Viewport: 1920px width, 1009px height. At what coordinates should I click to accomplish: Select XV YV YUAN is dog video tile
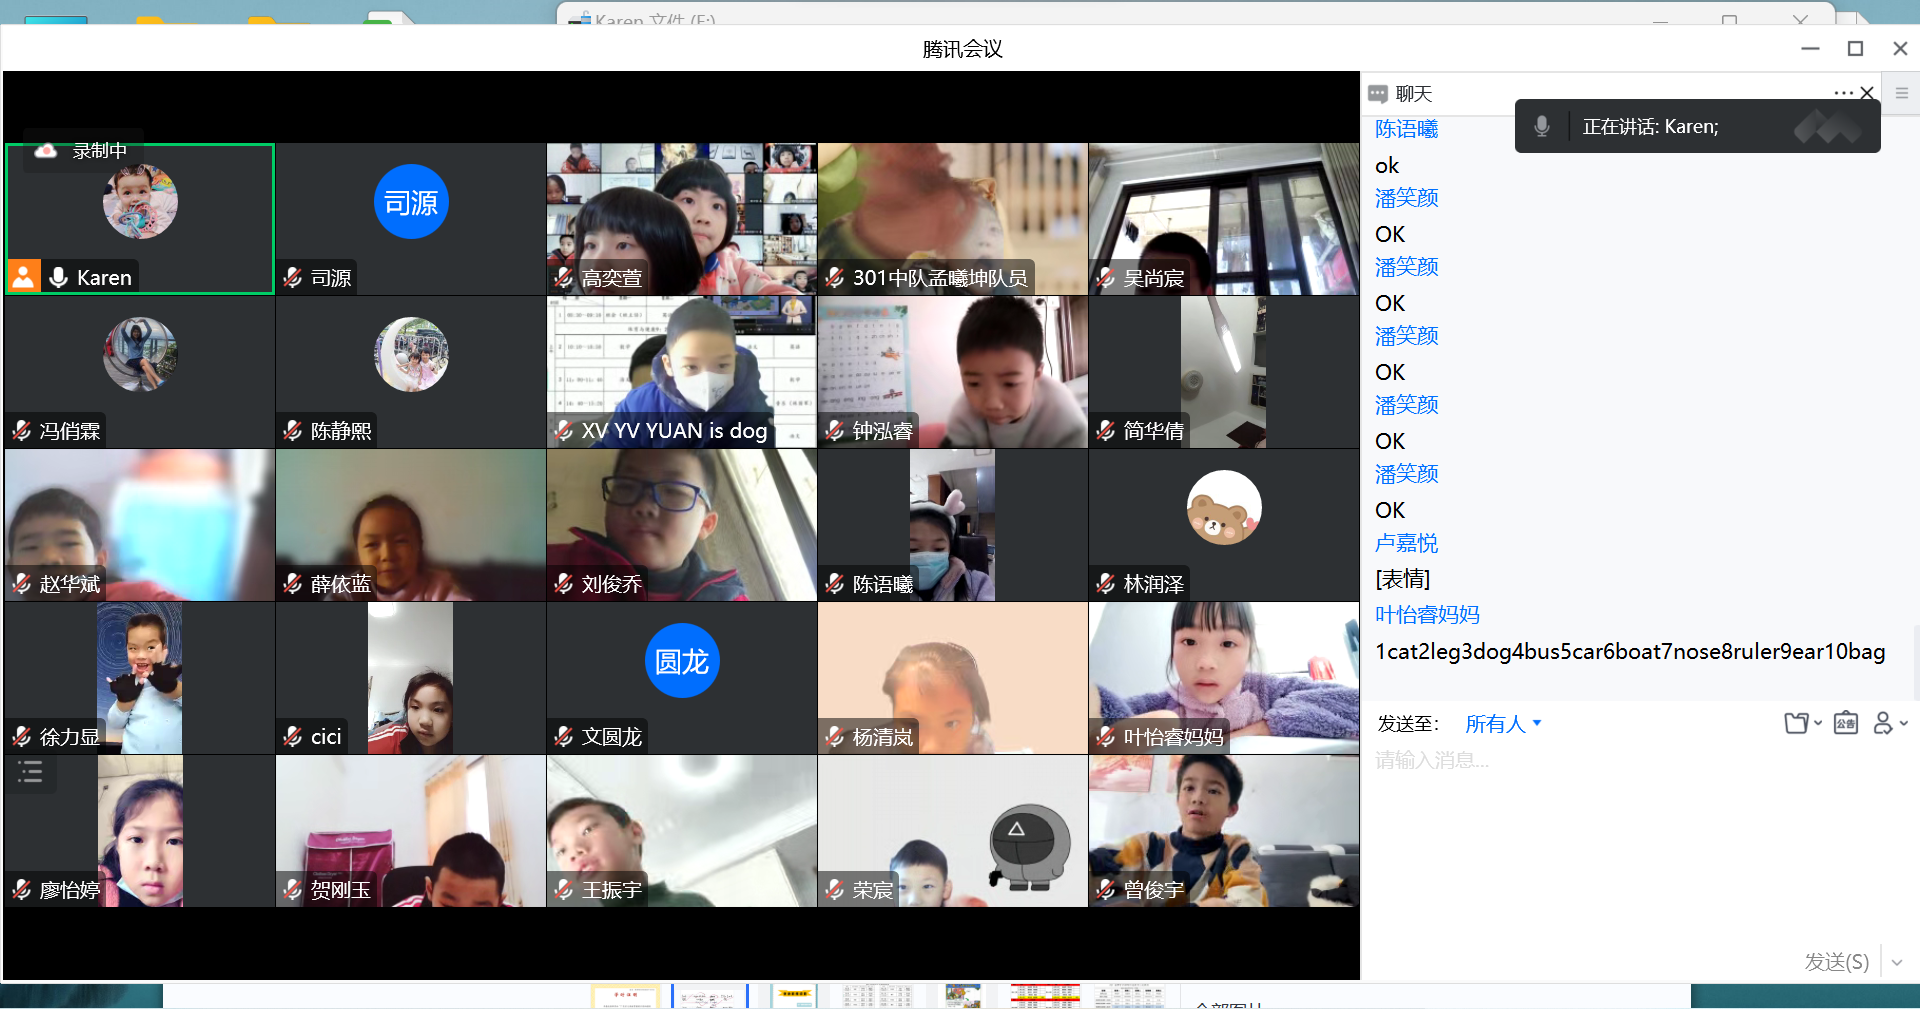tap(682, 372)
